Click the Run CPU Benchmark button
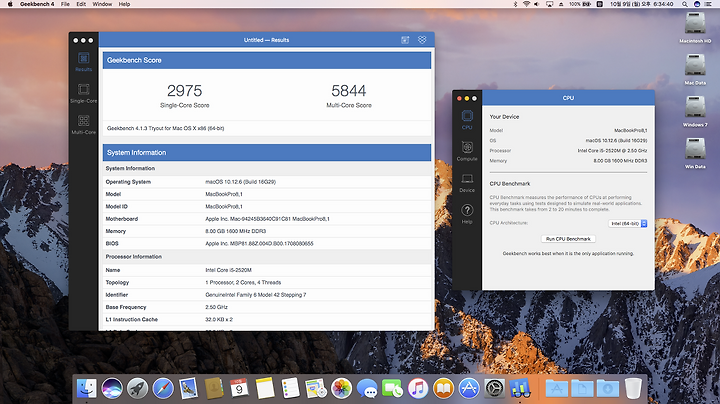The width and height of the screenshot is (720, 404). (x=568, y=239)
